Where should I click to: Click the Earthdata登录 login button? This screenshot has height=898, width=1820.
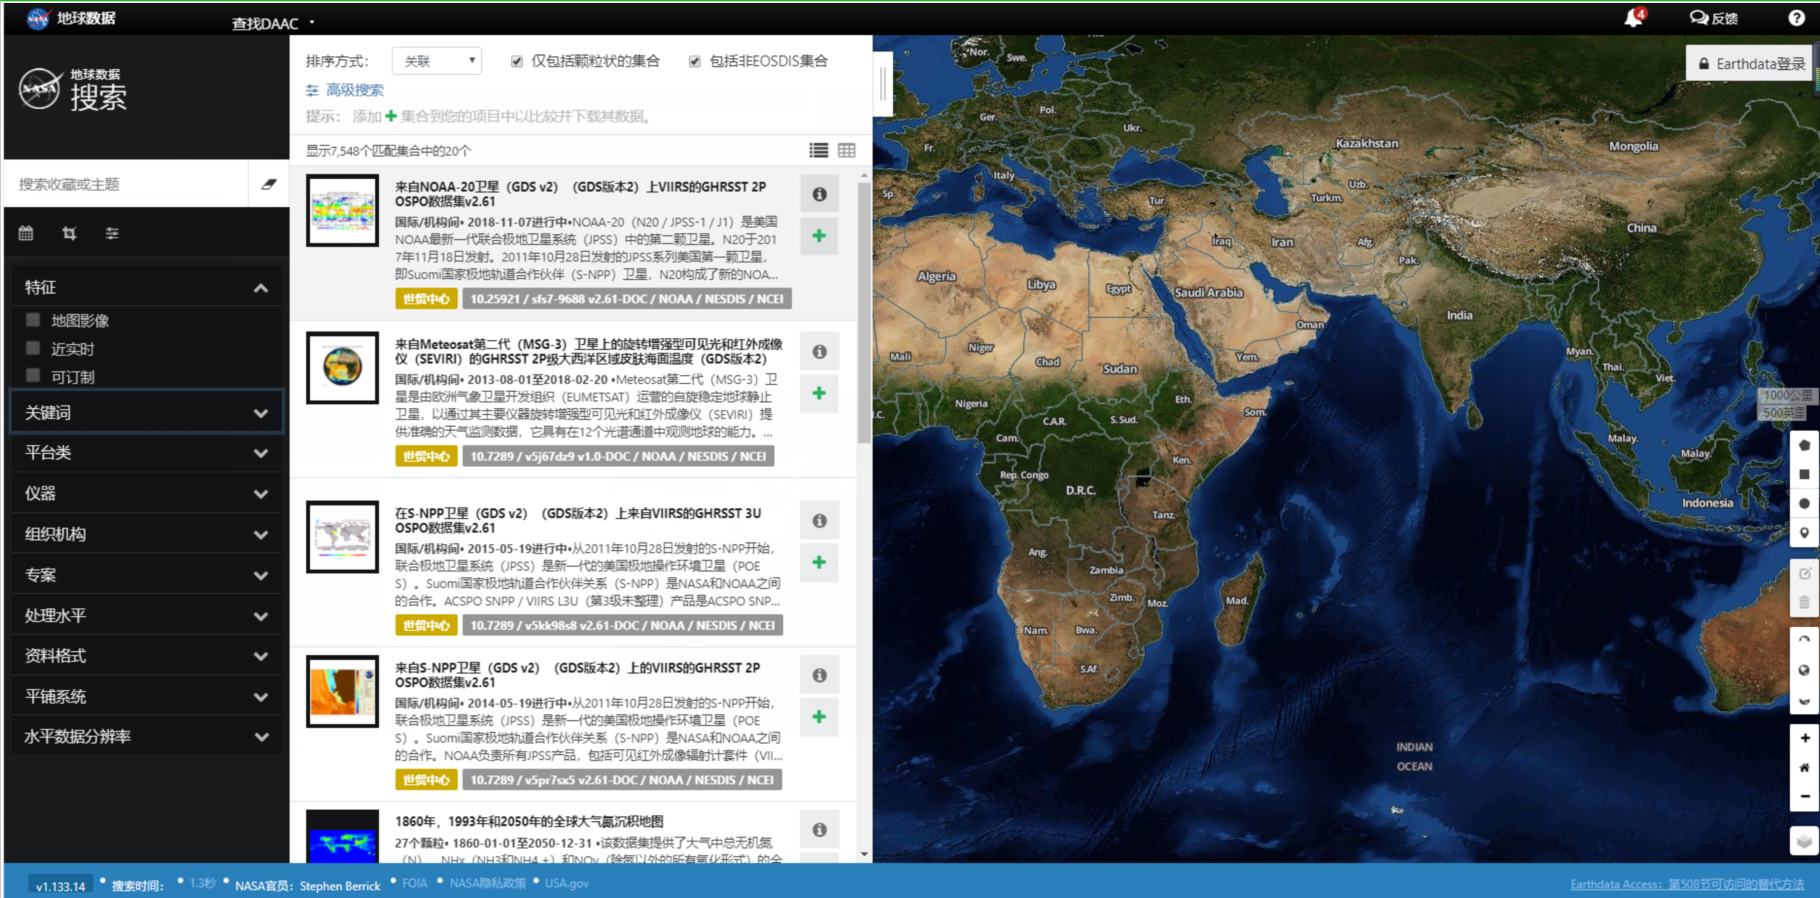click(1751, 64)
